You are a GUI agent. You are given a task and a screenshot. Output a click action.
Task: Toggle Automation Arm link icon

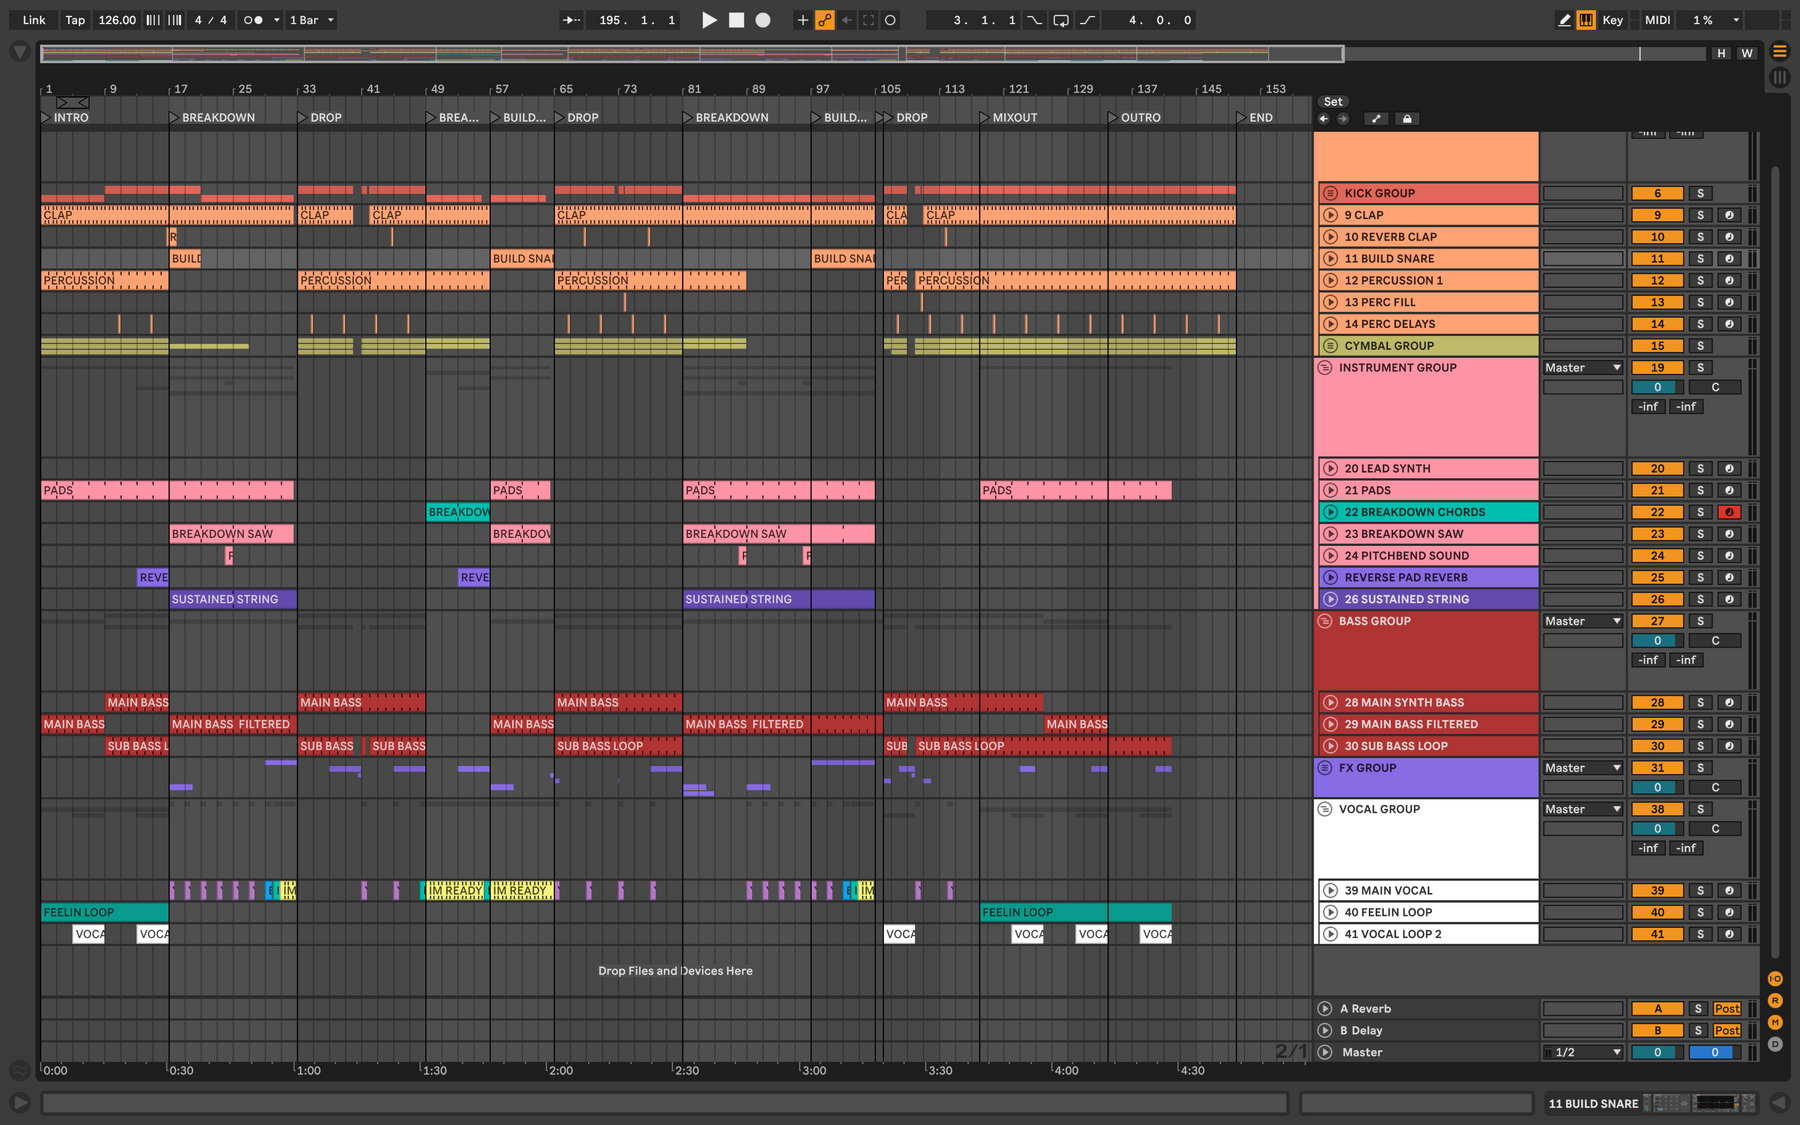click(x=825, y=20)
